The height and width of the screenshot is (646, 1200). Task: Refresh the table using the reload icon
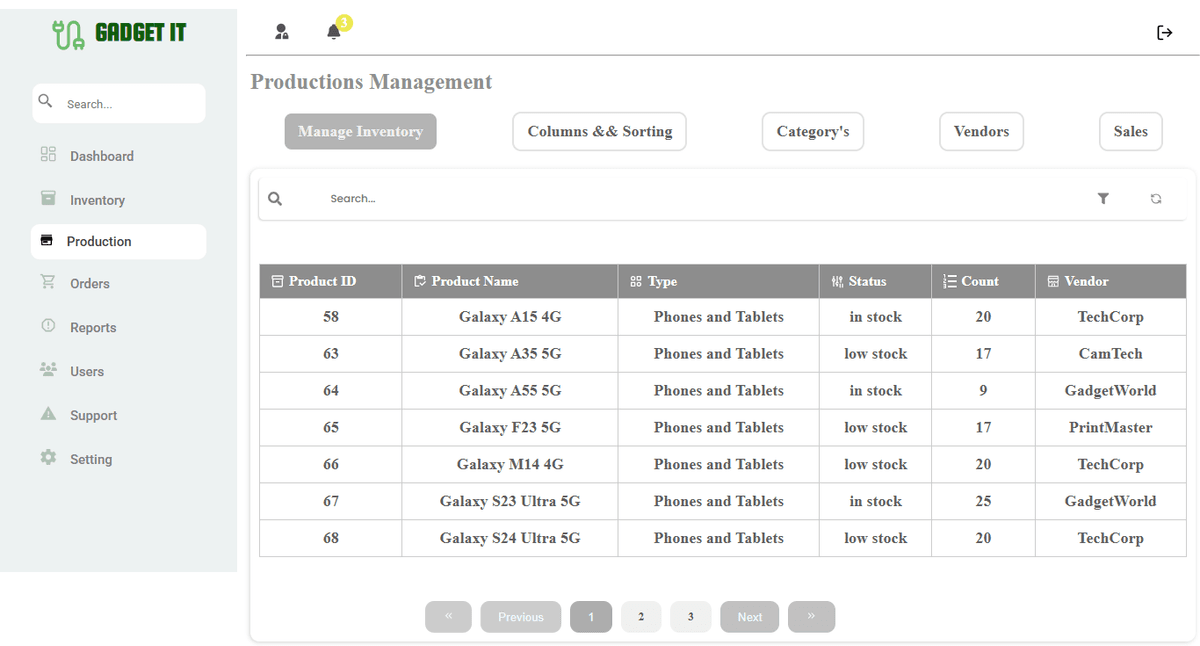tap(1156, 199)
